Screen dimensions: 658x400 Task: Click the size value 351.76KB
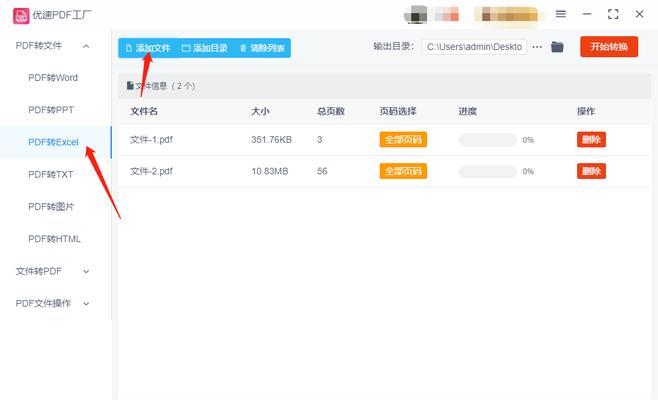point(271,139)
